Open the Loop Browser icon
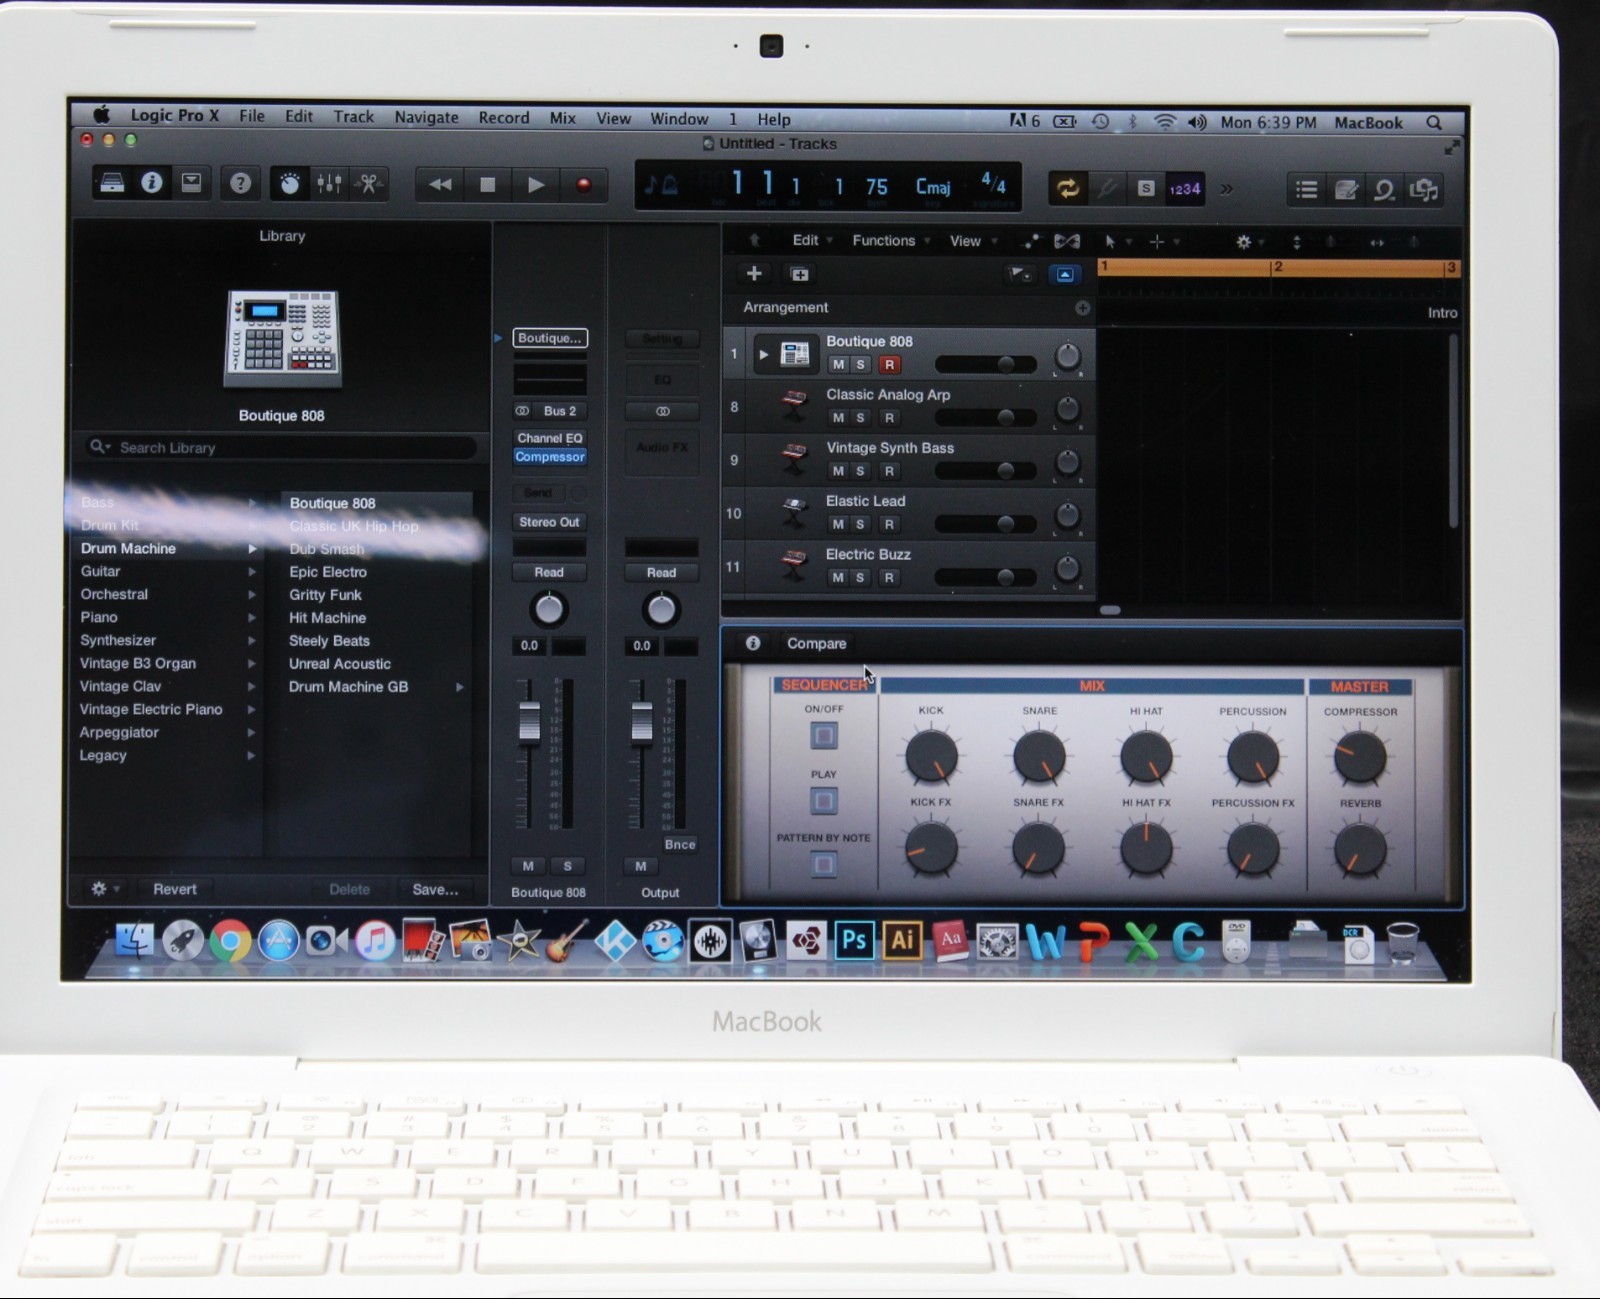 coord(1385,190)
